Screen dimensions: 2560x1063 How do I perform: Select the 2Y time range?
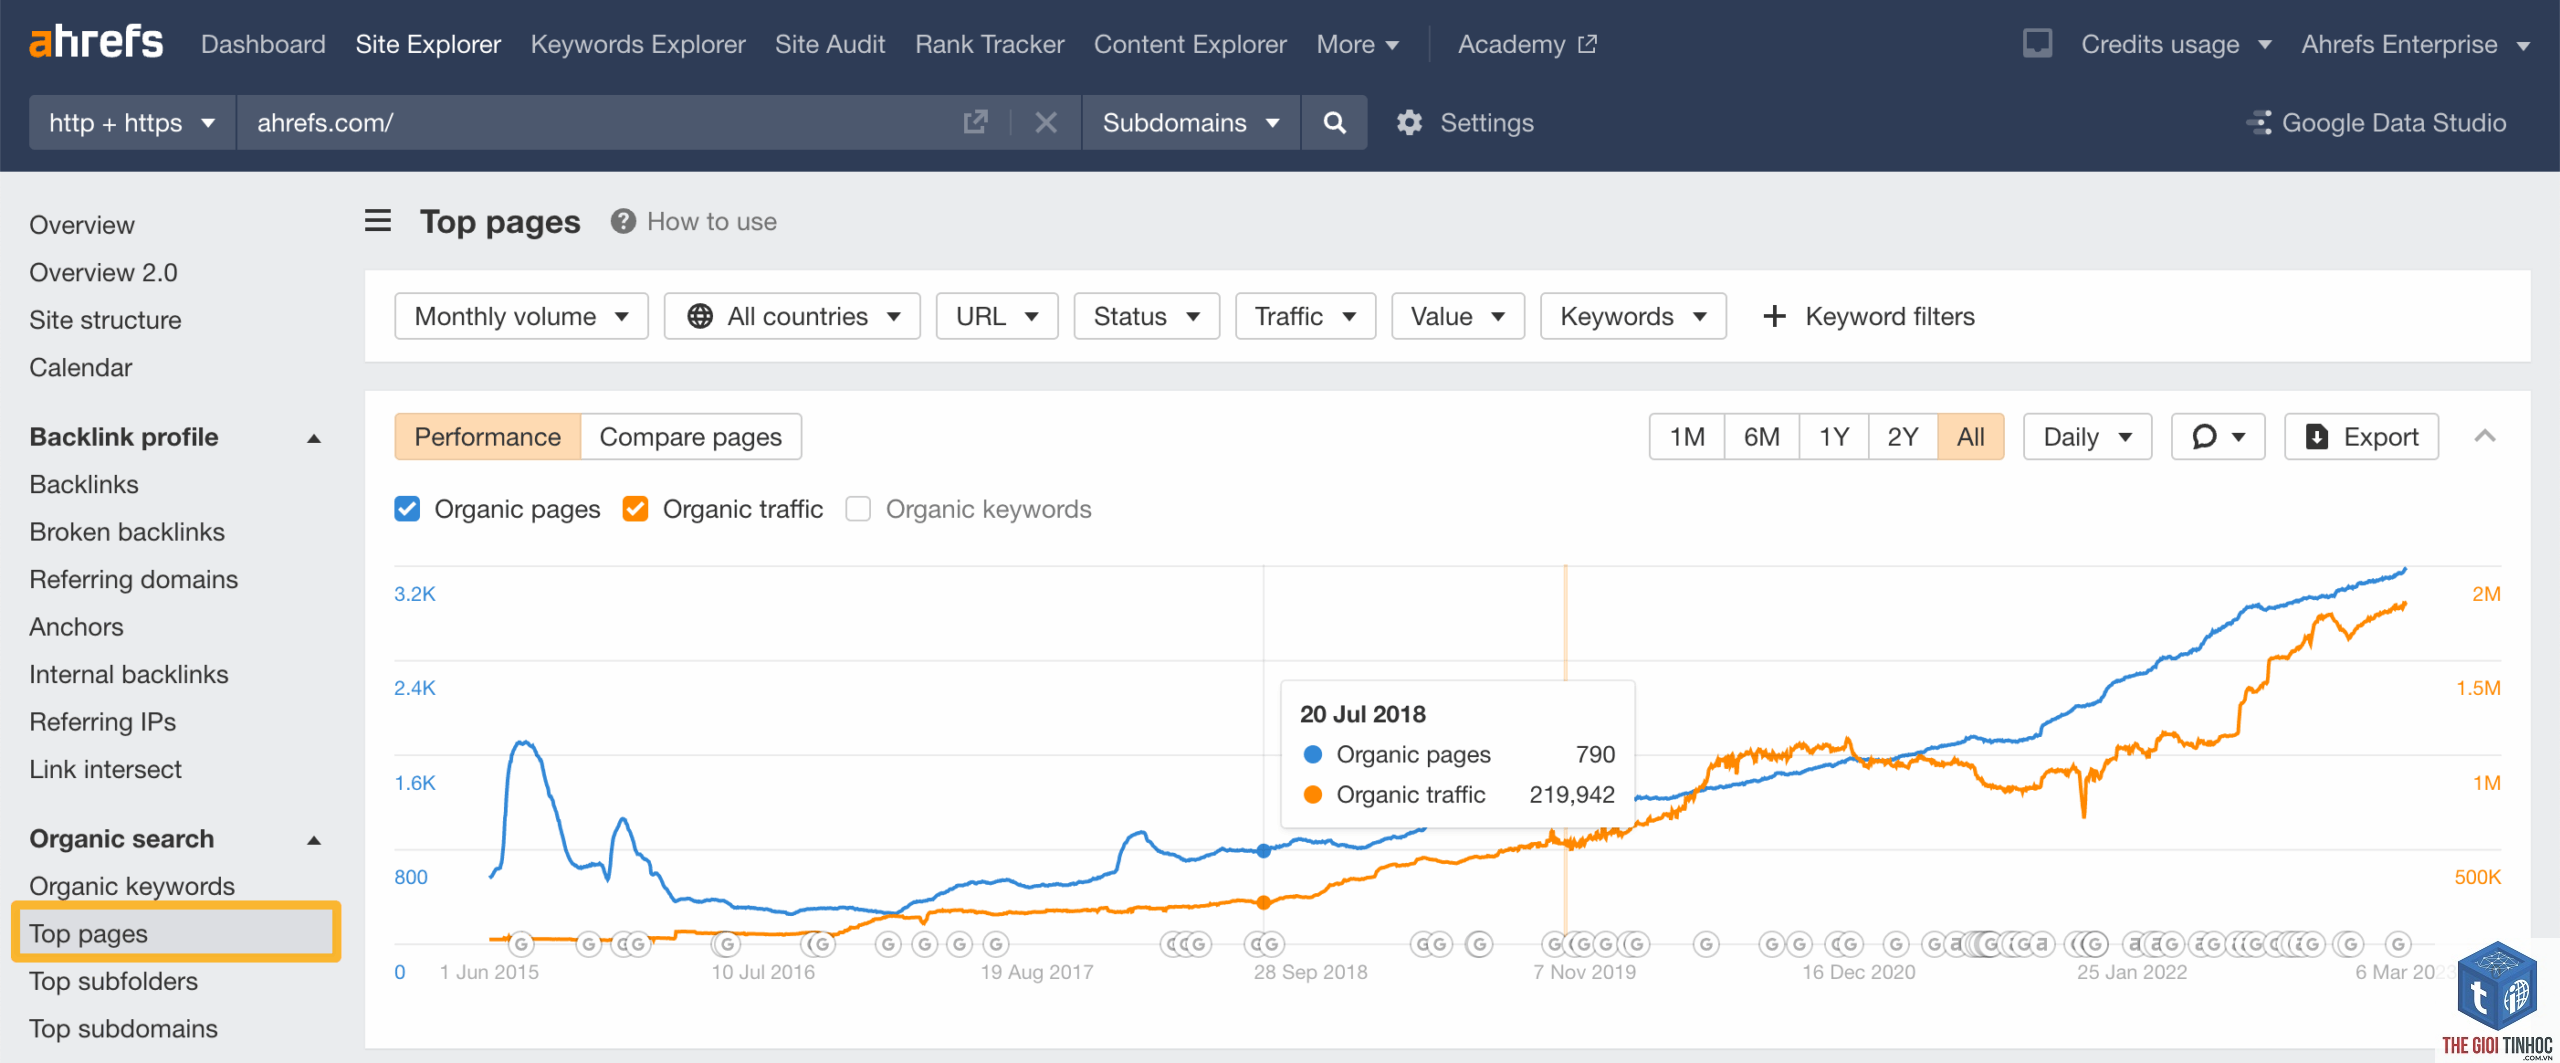click(x=1902, y=436)
